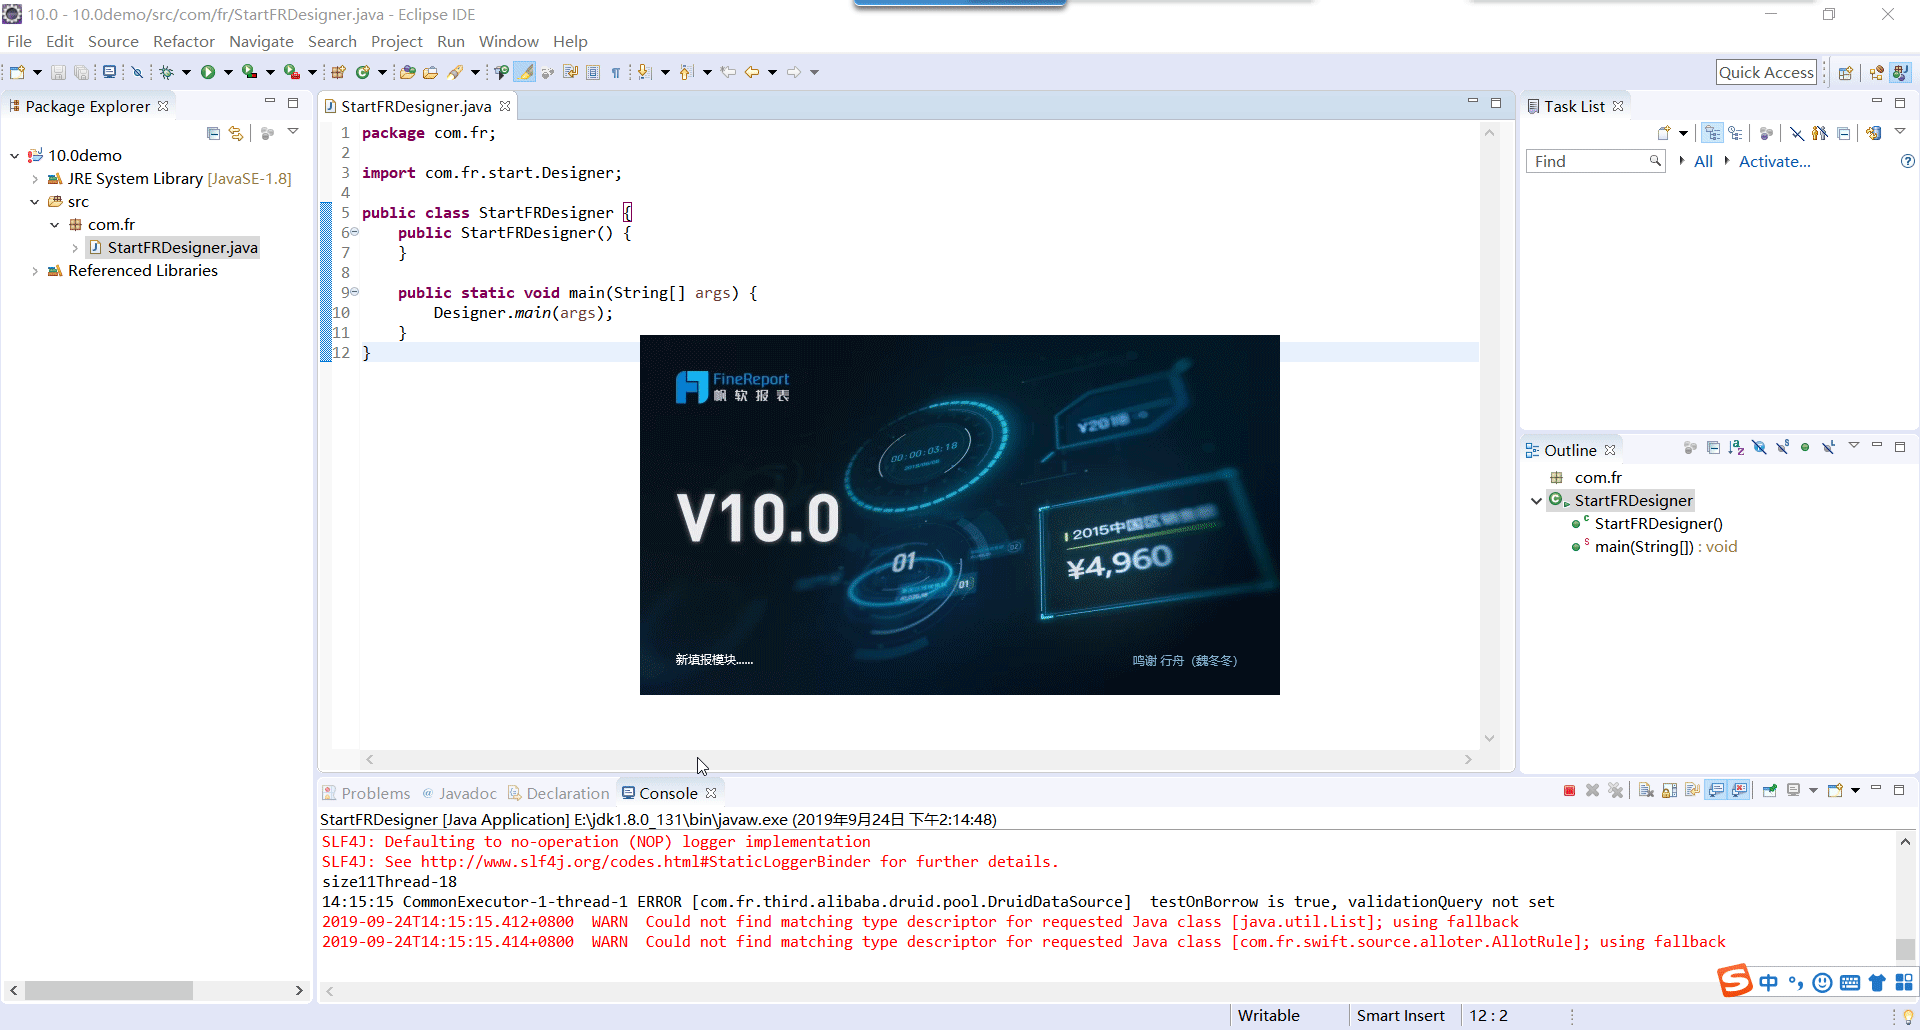1920x1030 pixels.
Task: Click the Package Explorer horizontal scrollbar thumb
Action: click(x=108, y=990)
